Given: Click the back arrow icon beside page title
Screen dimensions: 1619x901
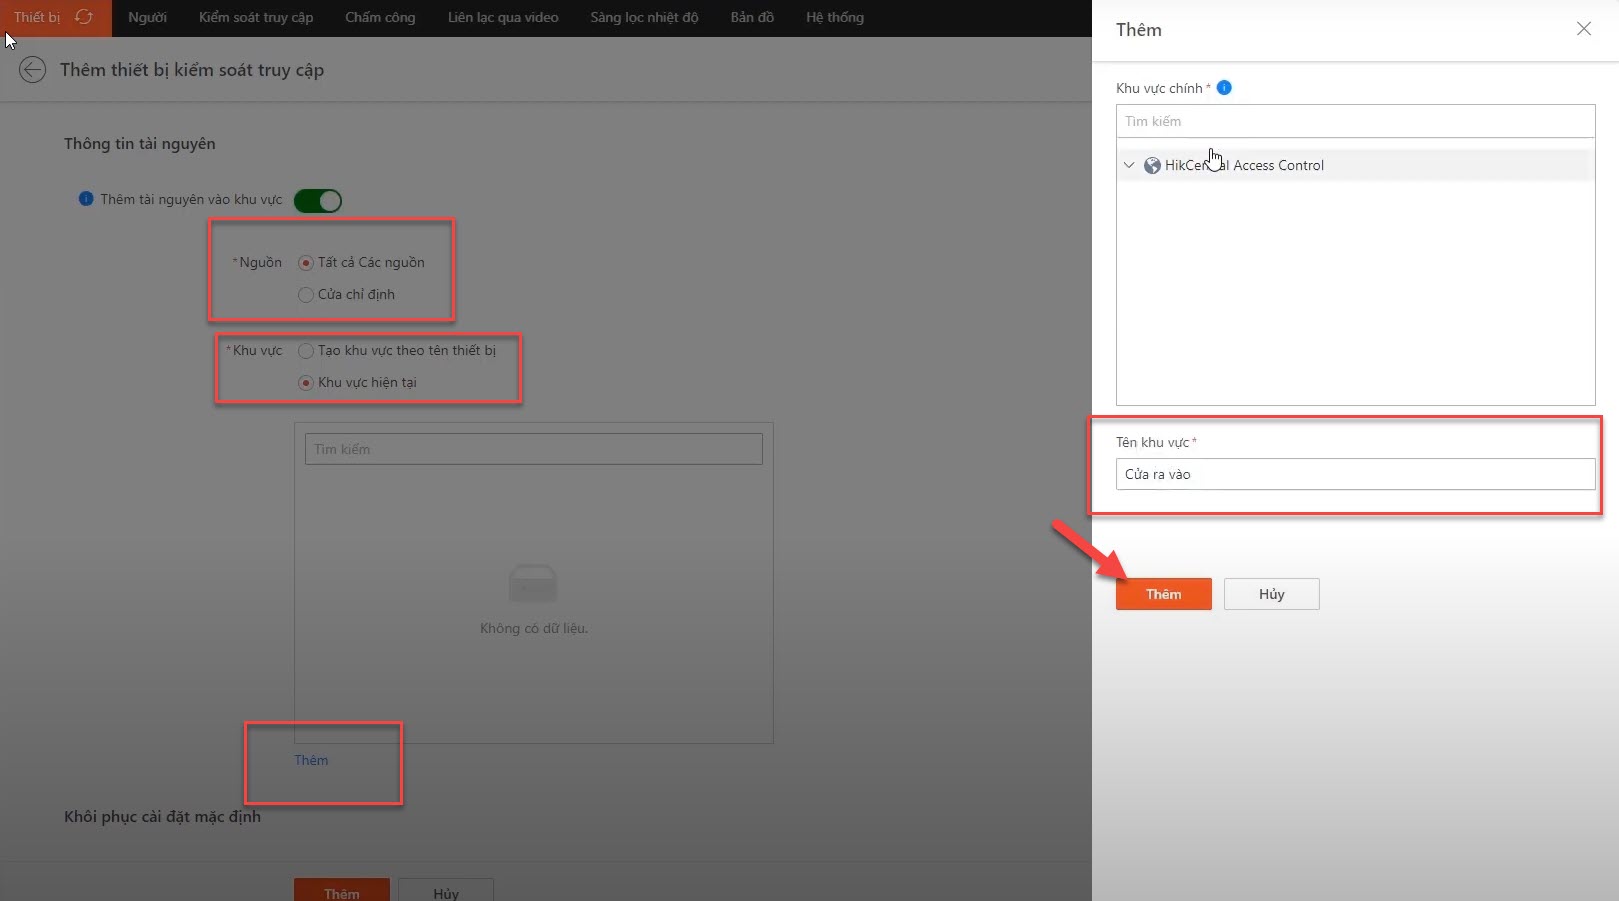Looking at the screenshot, I should 32,70.
